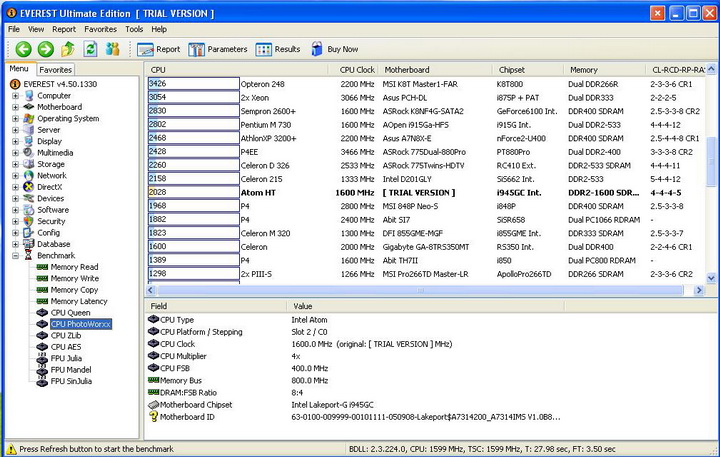Click the up-level arrow toolbar icon

pyautogui.click(x=68, y=49)
